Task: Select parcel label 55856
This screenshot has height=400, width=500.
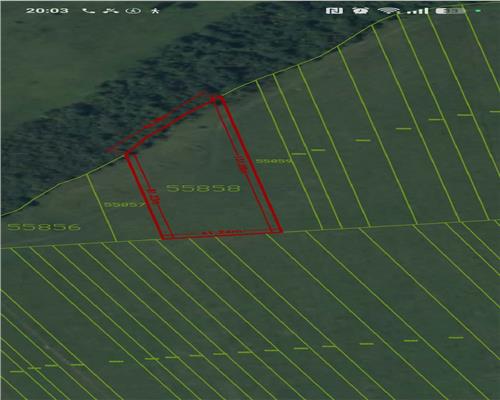Action: (x=44, y=227)
